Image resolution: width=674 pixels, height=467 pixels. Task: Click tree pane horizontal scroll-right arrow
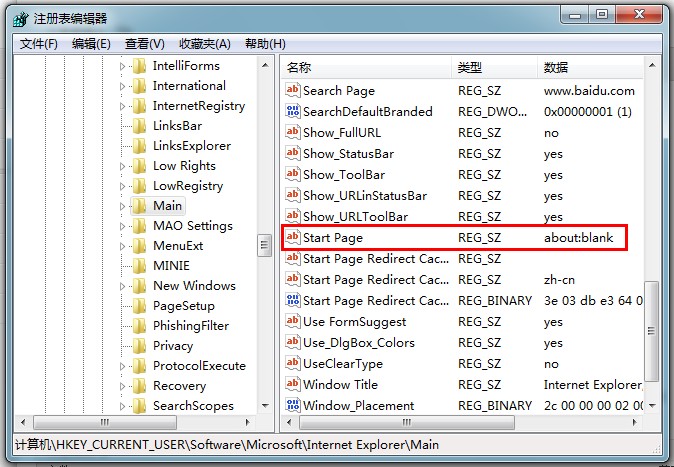point(248,422)
